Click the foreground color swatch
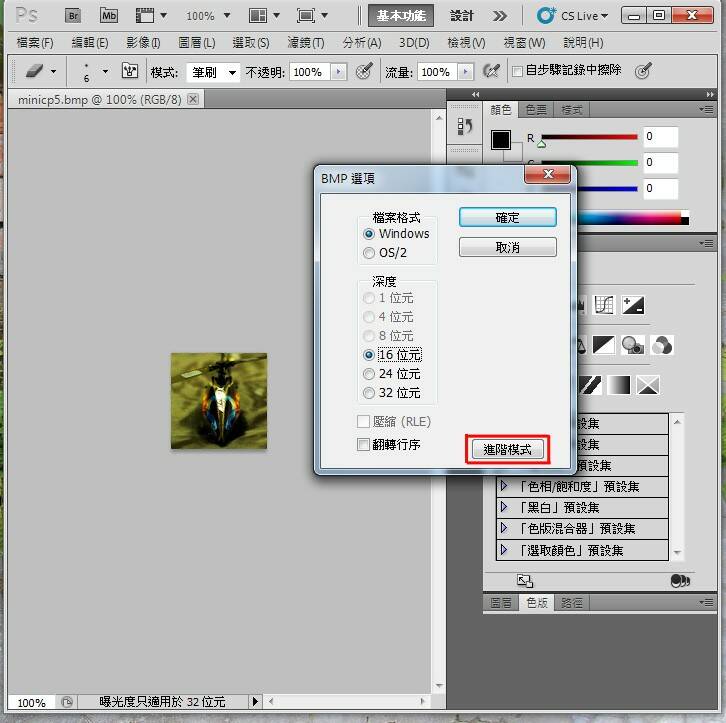The width and height of the screenshot is (726, 723). tap(501, 140)
